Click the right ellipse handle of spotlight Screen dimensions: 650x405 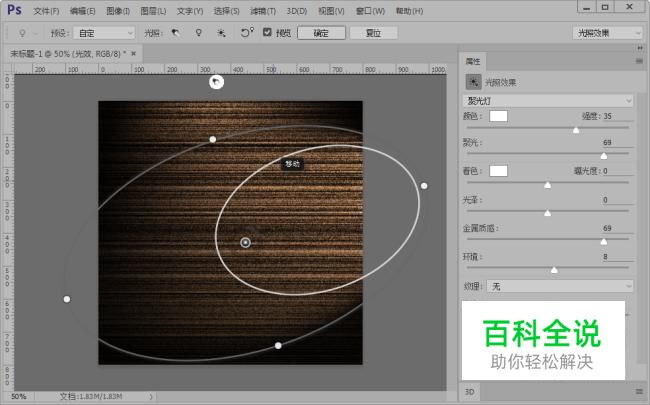[x=424, y=186]
